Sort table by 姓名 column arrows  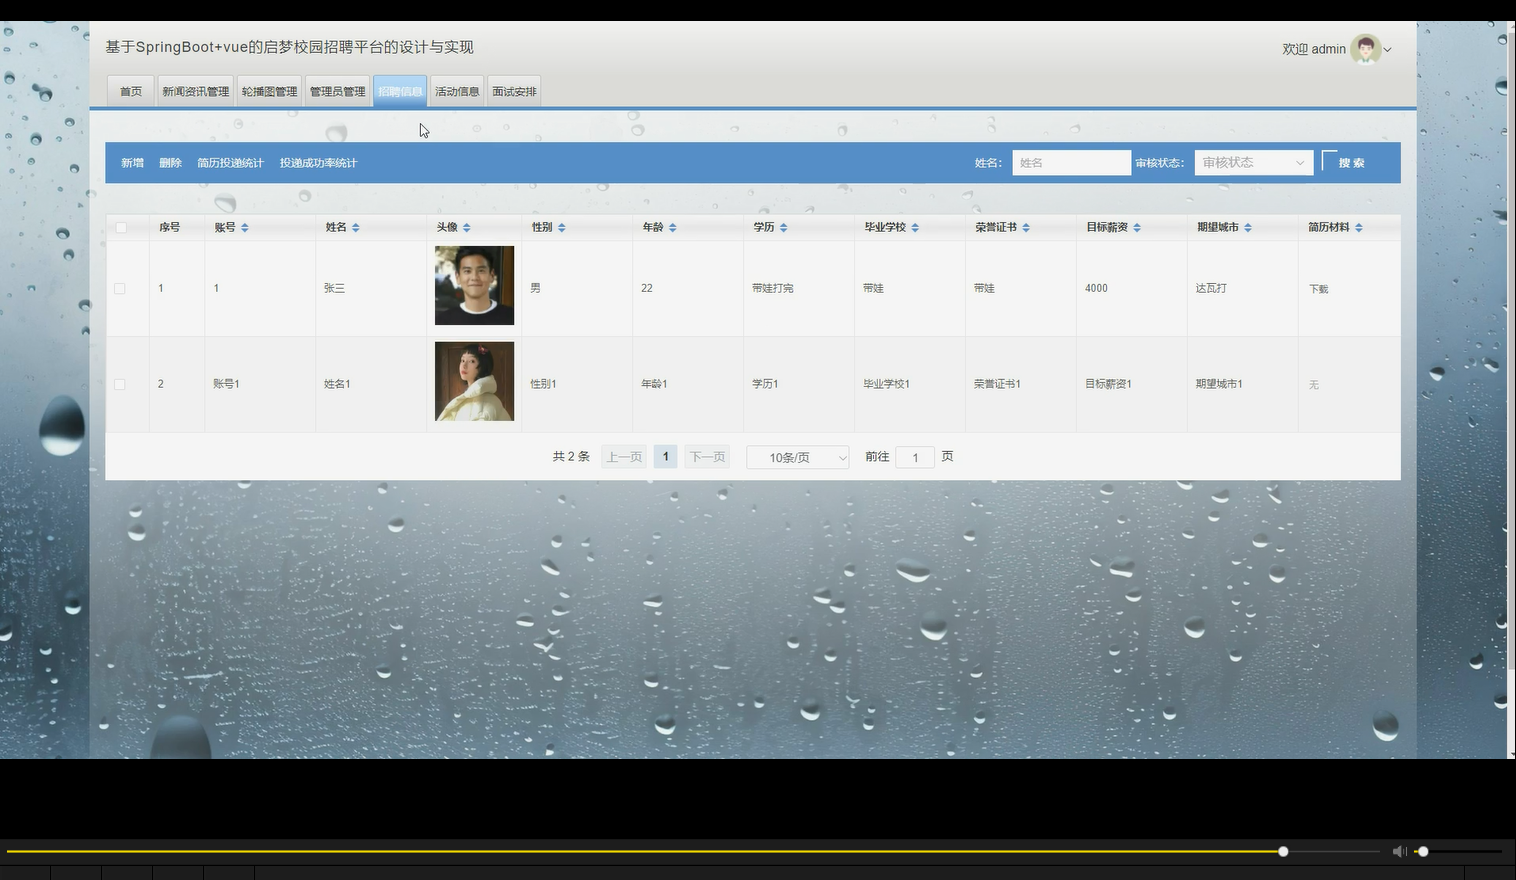[356, 228]
